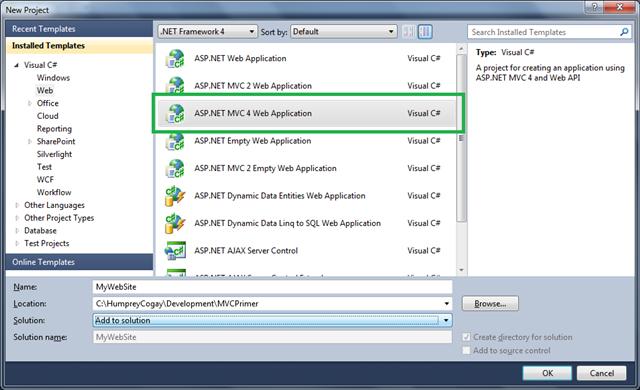
Task: Click the Dynamic Data Entities Web Application icon
Action: [x=175, y=196]
